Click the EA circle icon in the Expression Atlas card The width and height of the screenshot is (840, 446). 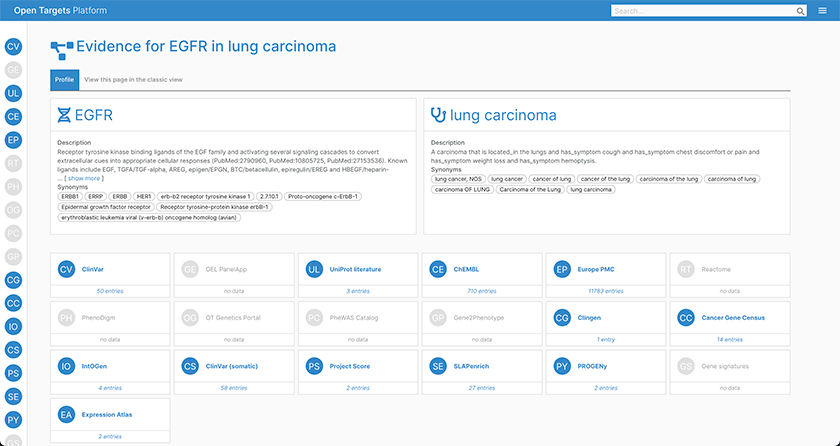tap(66, 414)
